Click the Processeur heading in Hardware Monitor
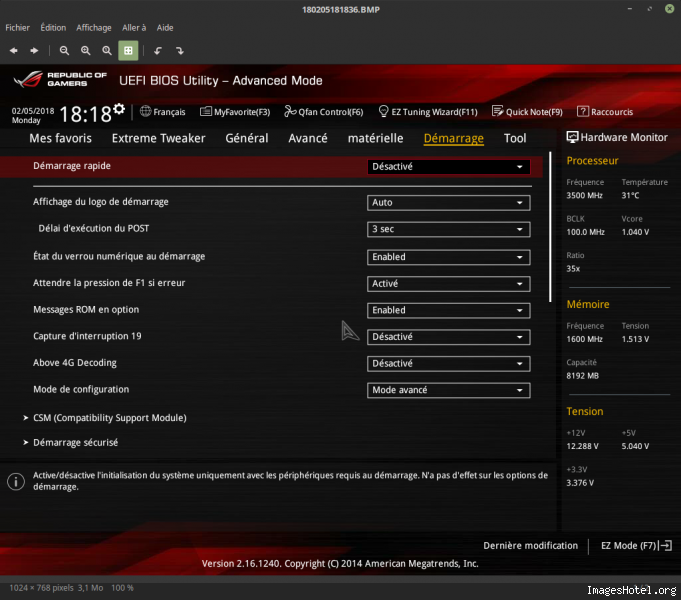The image size is (681, 600). [592, 161]
